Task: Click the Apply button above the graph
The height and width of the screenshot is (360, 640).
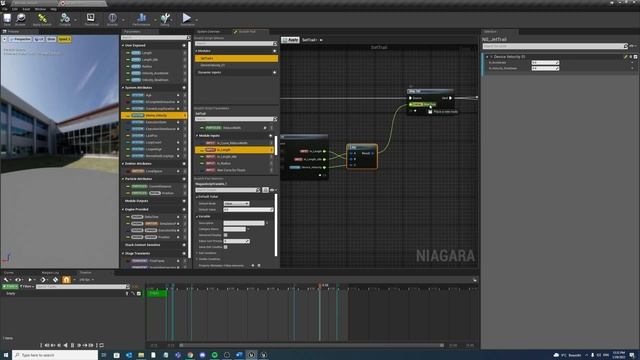Action: [291, 40]
